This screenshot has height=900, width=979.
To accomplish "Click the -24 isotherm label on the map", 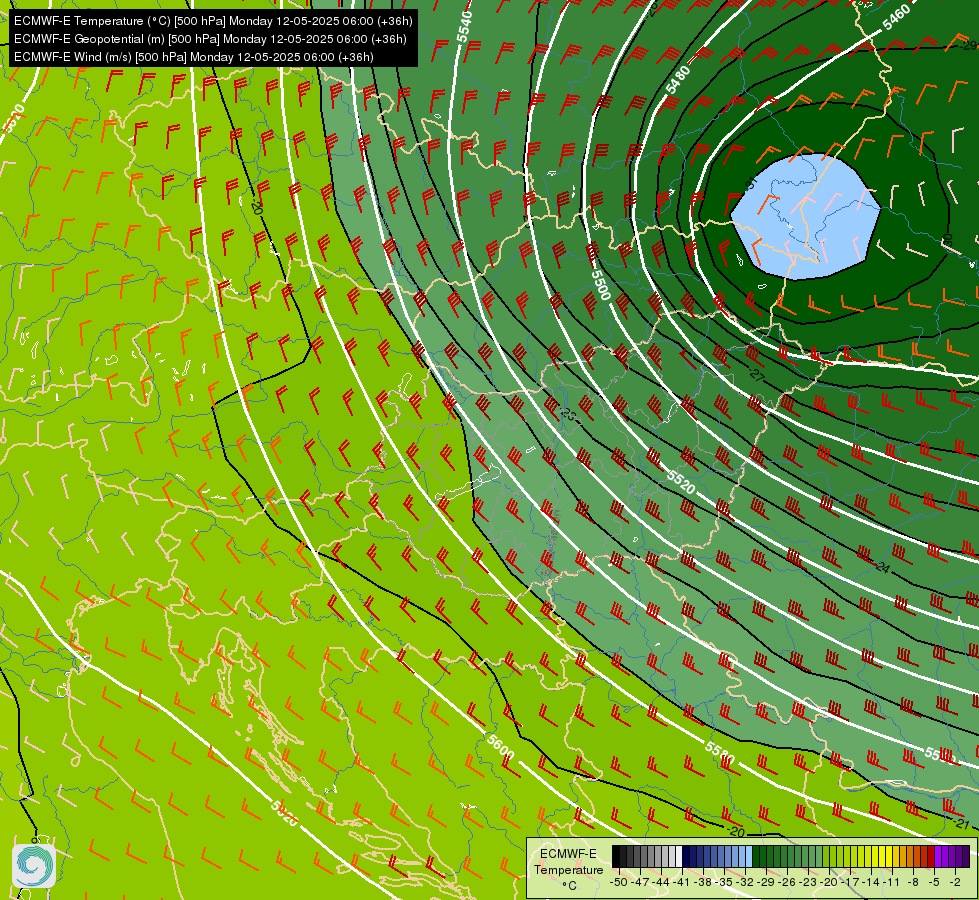I will 881,567.
